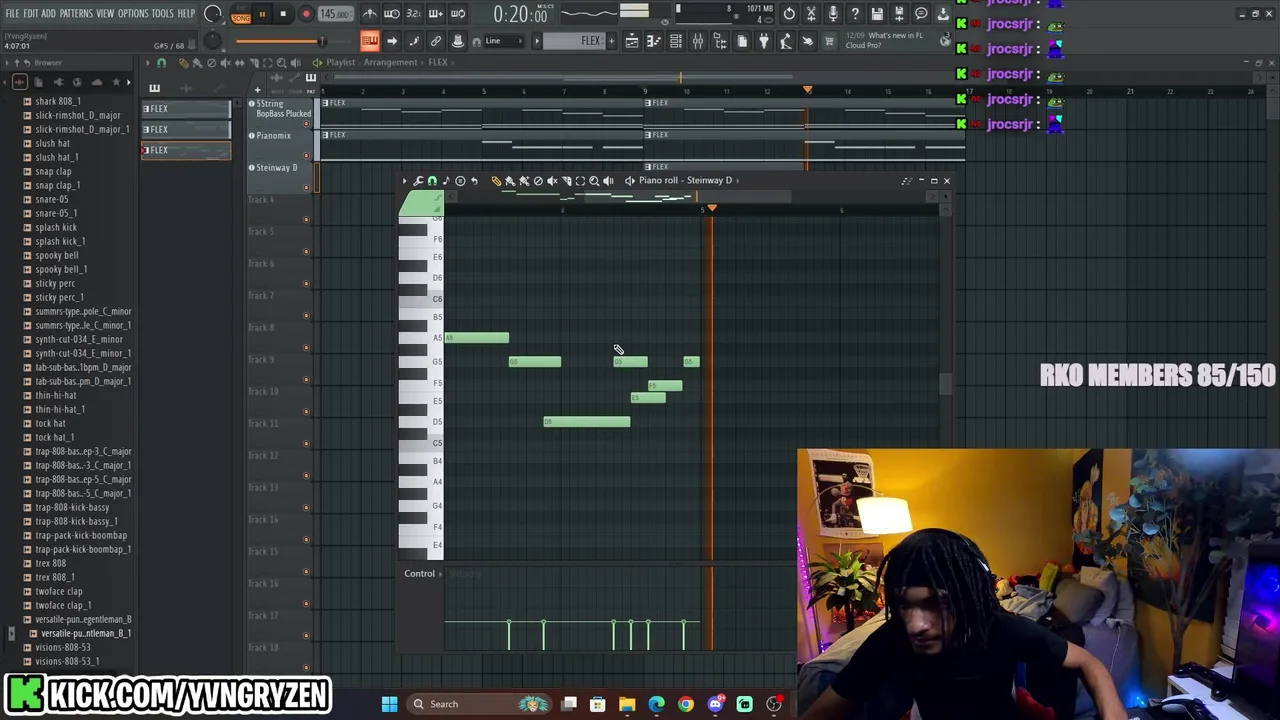The image size is (1280, 720).
Task: Open the piano roll Control dropdown
Action: click(x=424, y=573)
